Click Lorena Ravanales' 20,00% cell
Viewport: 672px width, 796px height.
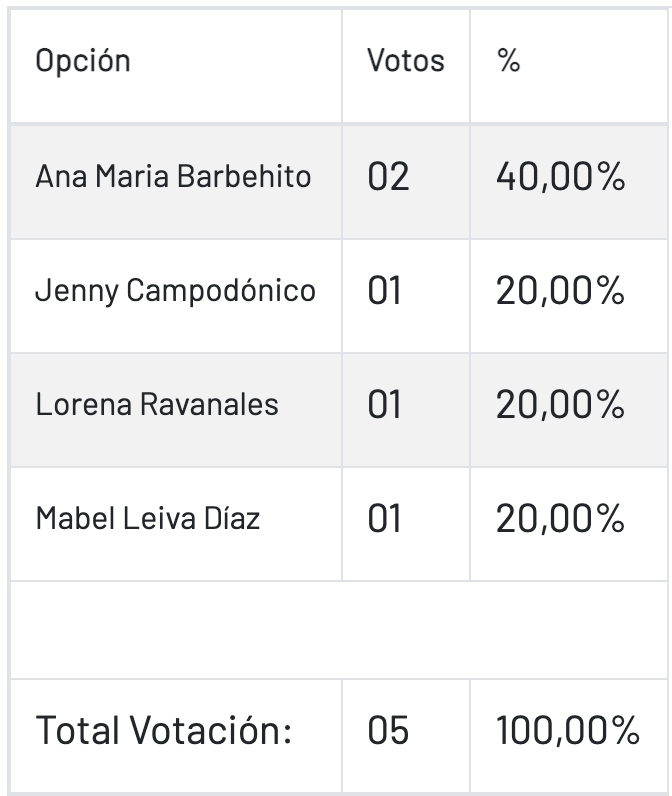[x=568, y=410]
